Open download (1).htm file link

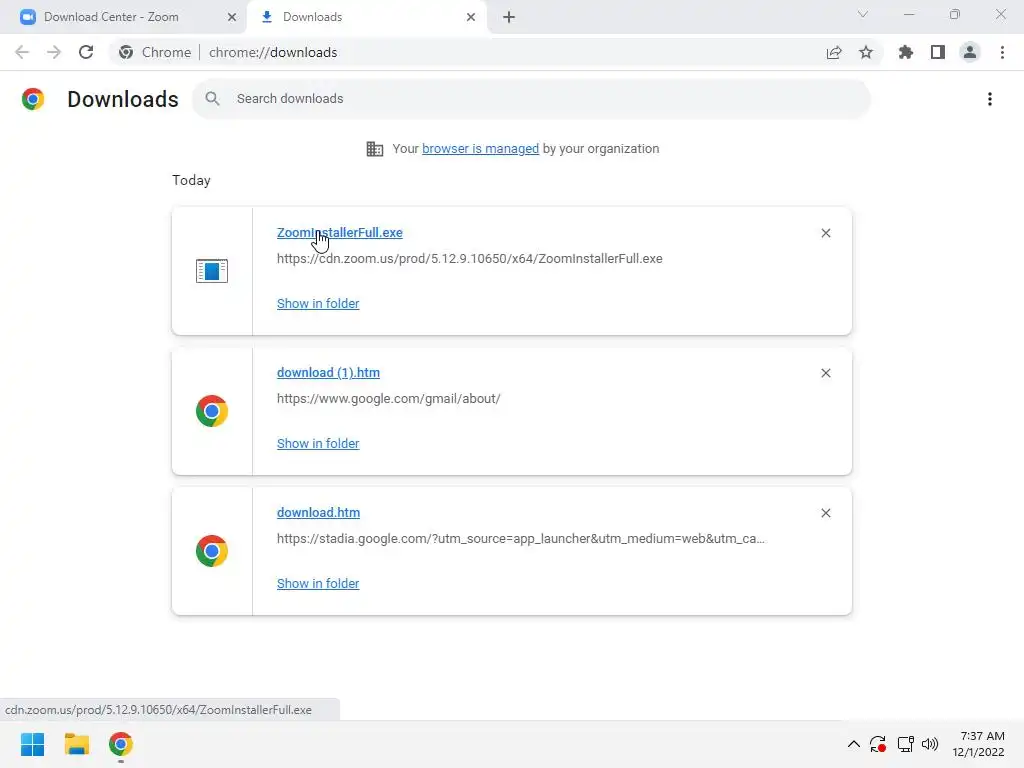pos(328,373)
